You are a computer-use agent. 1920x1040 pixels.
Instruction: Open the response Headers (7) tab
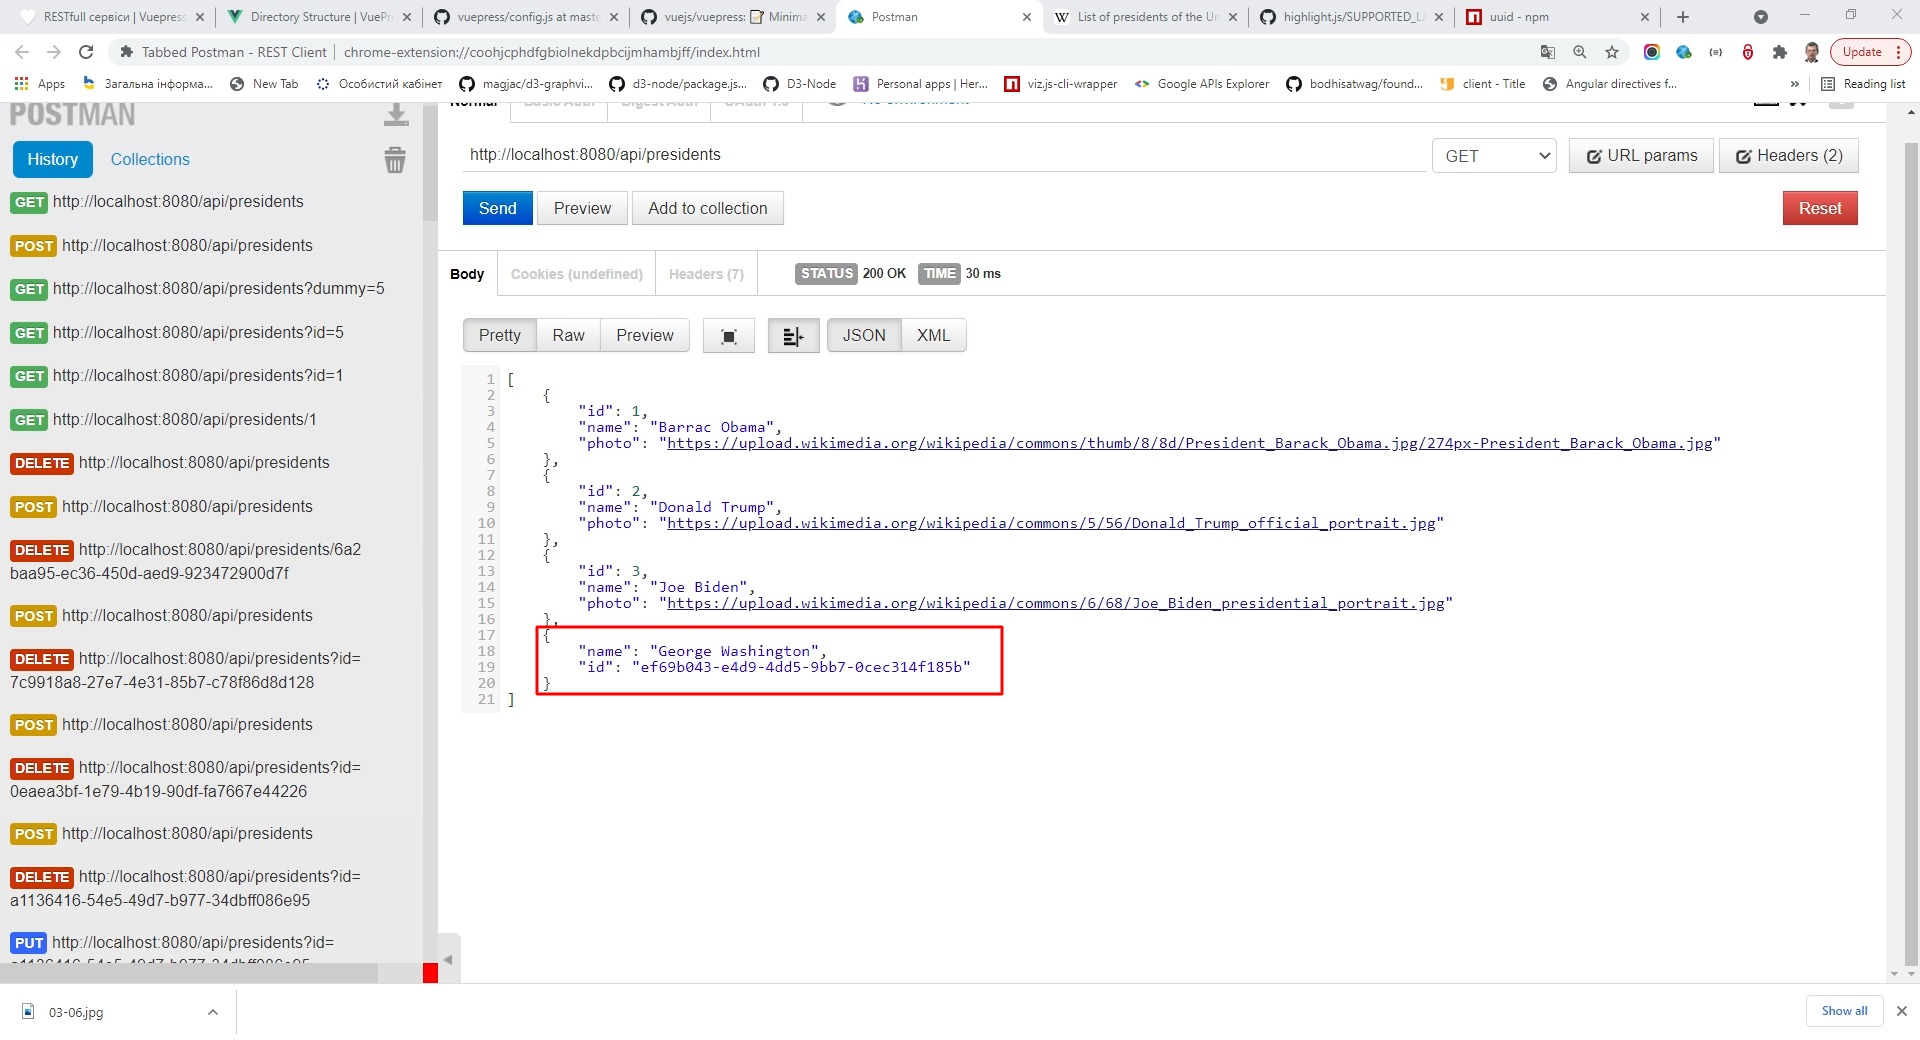point(706,274)
